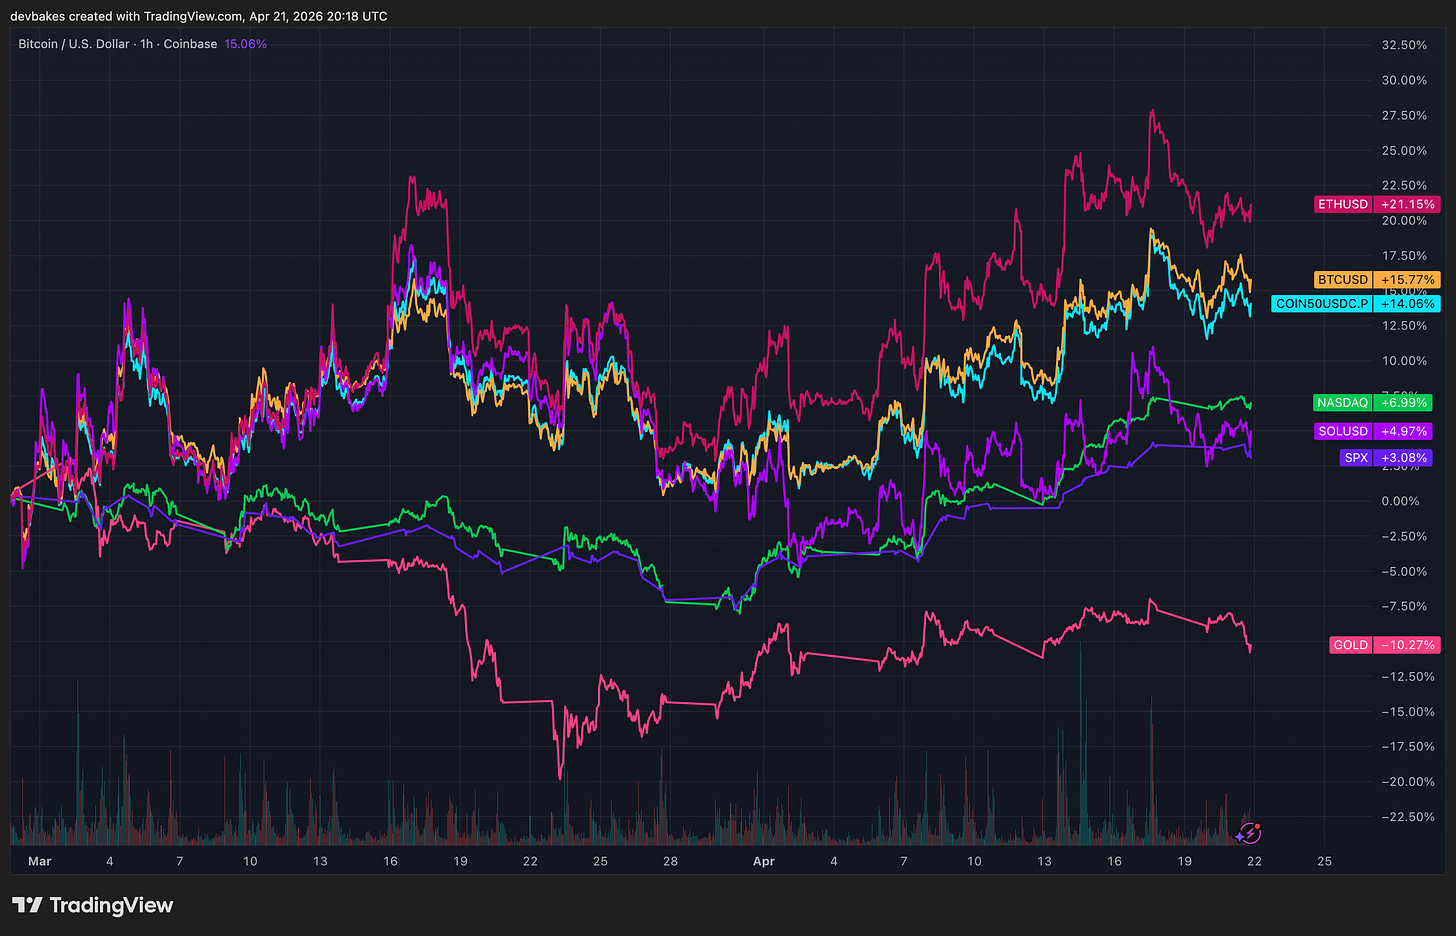Click the −10.27% GOLD value tag
The height and width of the screenshot is (936, 1456).
click(1407, 645)
